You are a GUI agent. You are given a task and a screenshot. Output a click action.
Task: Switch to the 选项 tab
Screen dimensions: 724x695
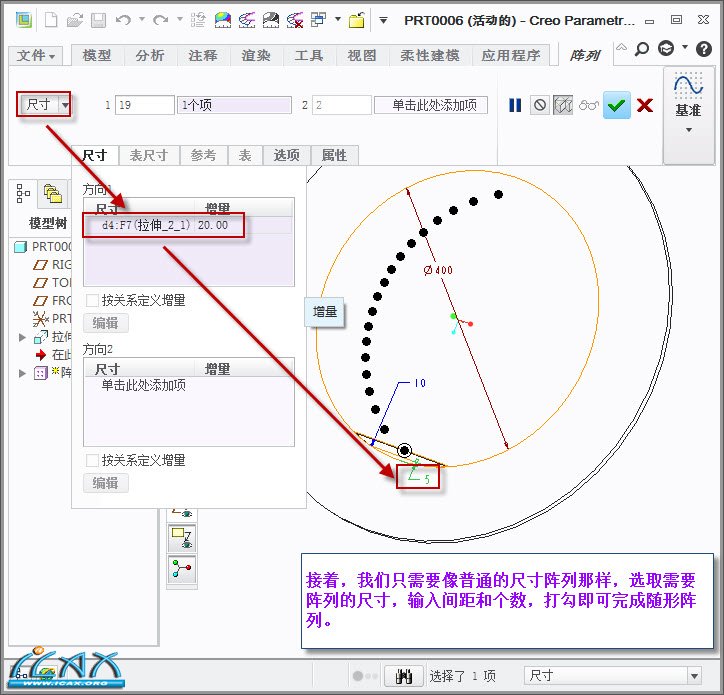pyautogui.click(x=287, y=155)
